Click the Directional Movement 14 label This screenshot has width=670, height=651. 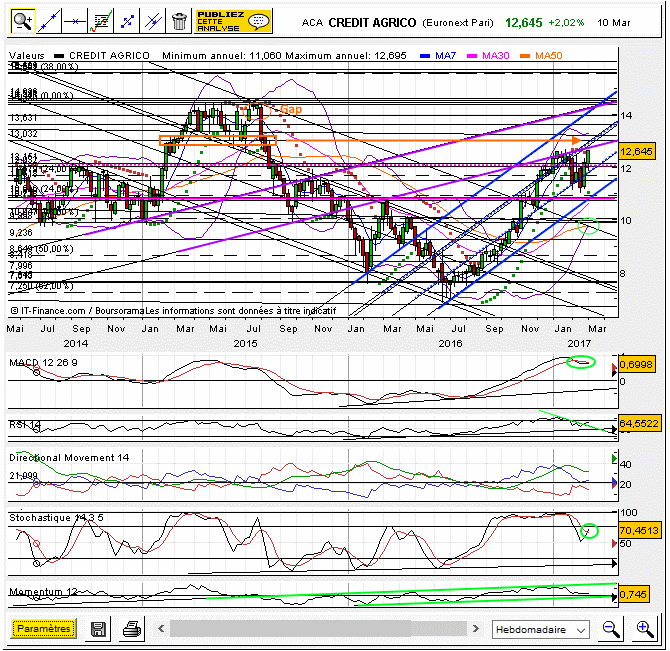[69, 457]
